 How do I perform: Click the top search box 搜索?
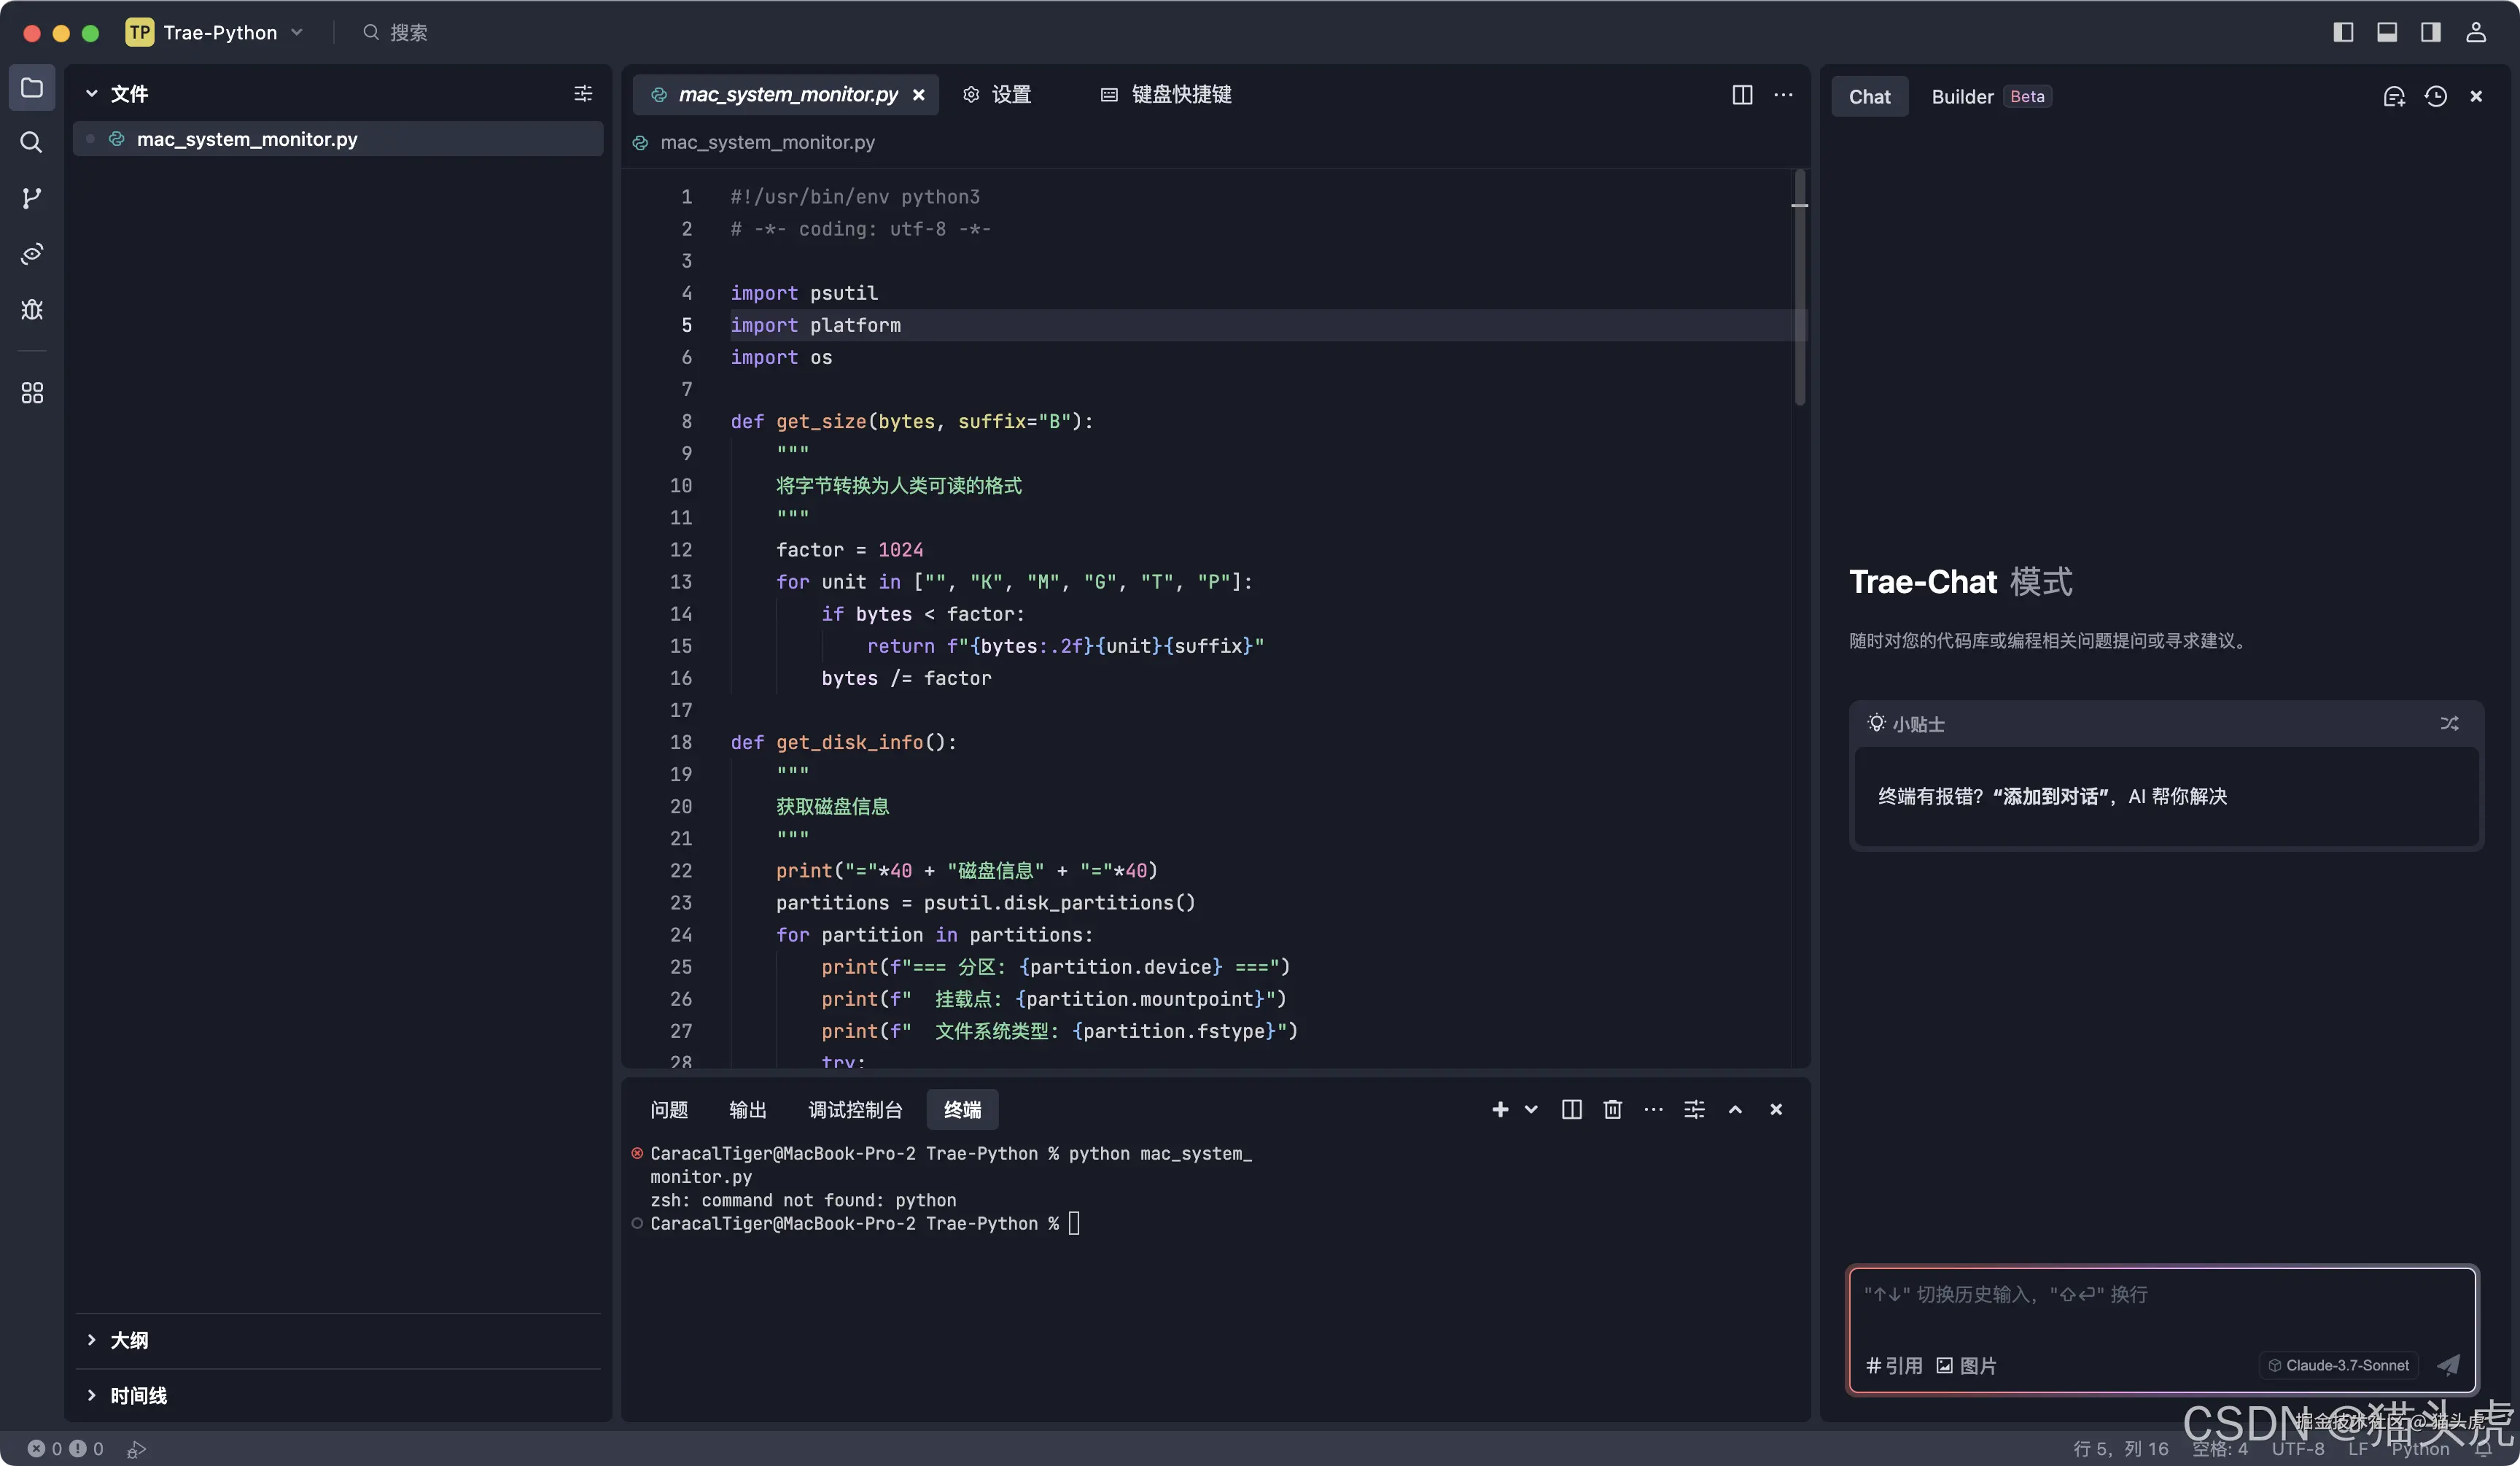(x=397, y=32)
